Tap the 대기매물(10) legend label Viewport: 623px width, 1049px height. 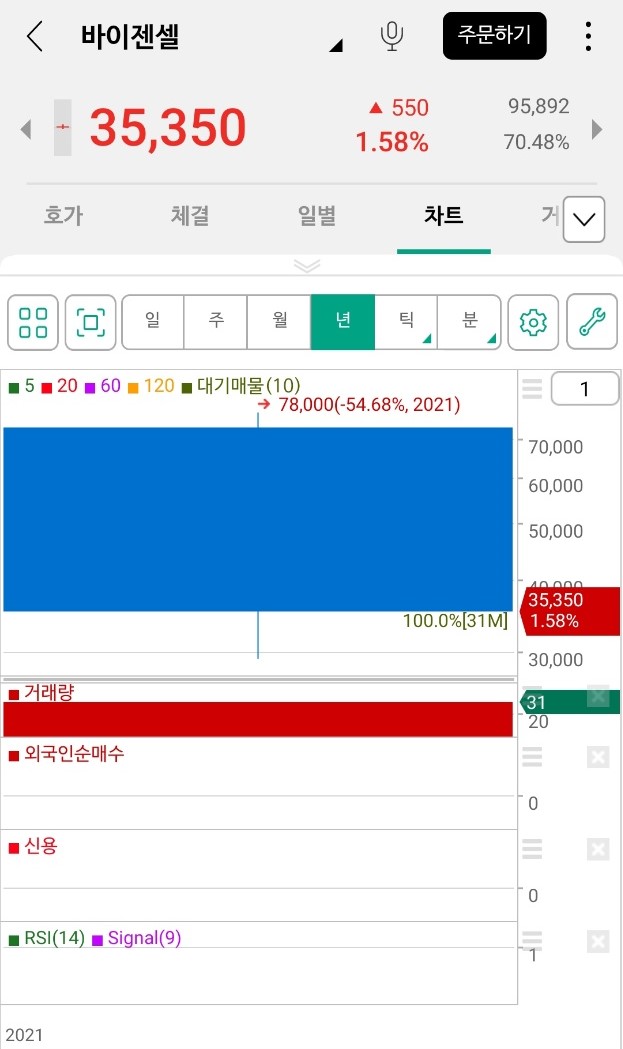tap(242, 386)
